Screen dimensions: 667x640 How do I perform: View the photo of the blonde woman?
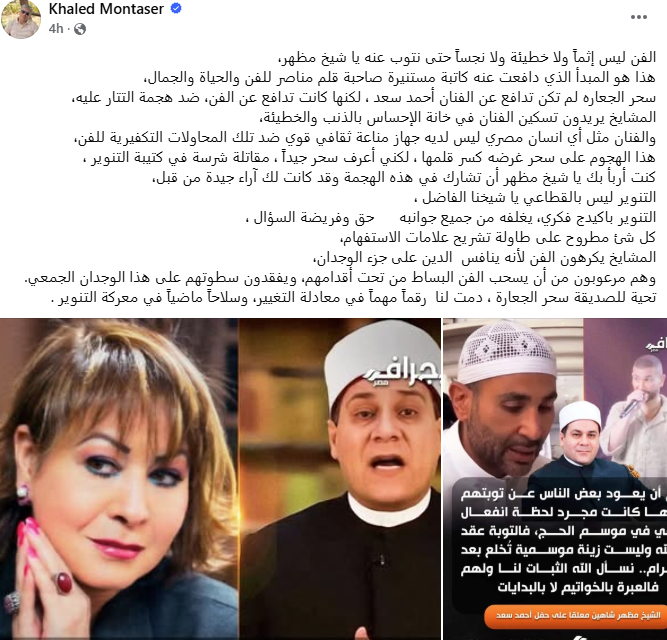coord(119,479)
